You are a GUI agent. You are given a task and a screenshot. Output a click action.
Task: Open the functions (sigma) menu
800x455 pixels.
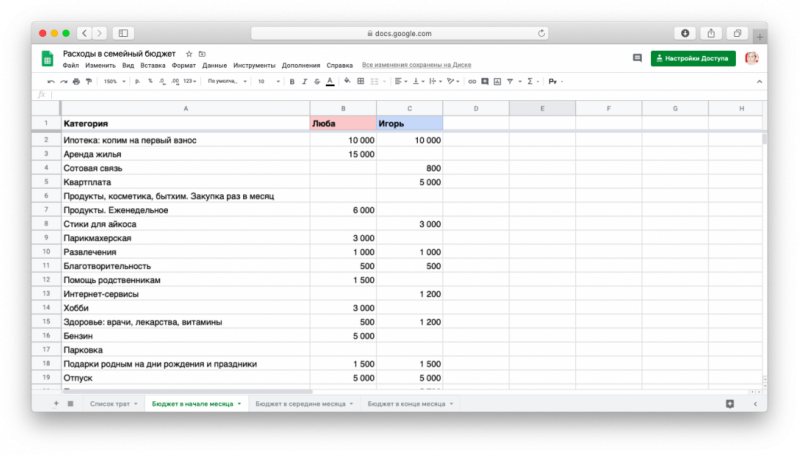pyautogui.click(x=531, y=82)
